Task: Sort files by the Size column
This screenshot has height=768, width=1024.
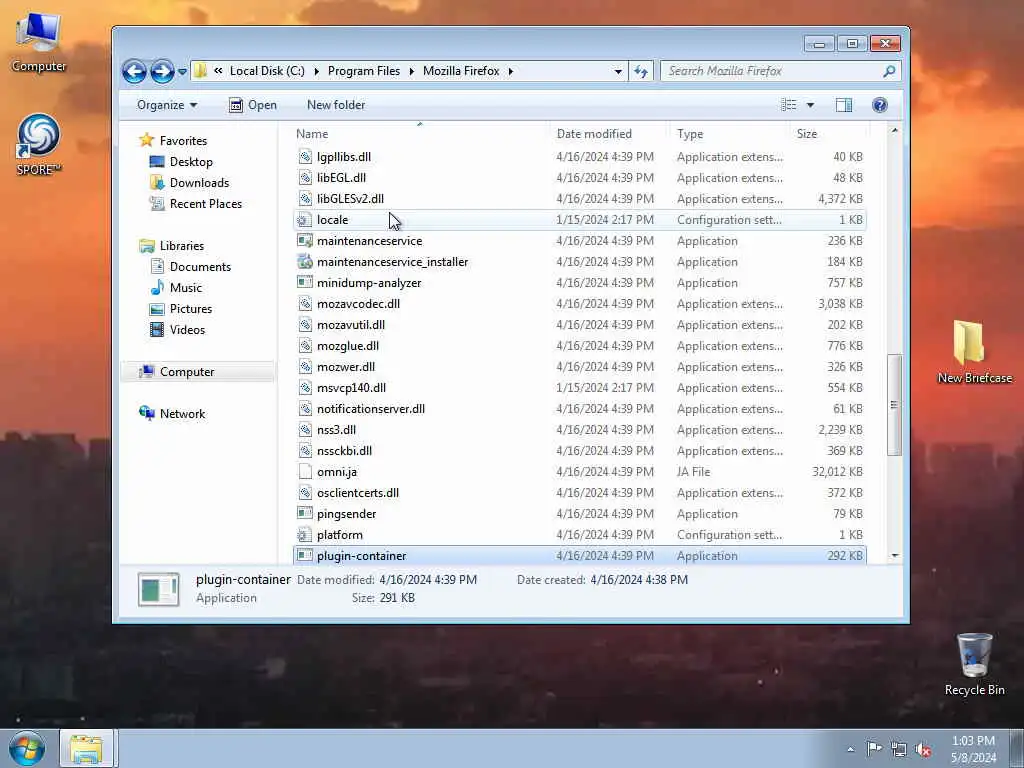Action: coord(807,134)
